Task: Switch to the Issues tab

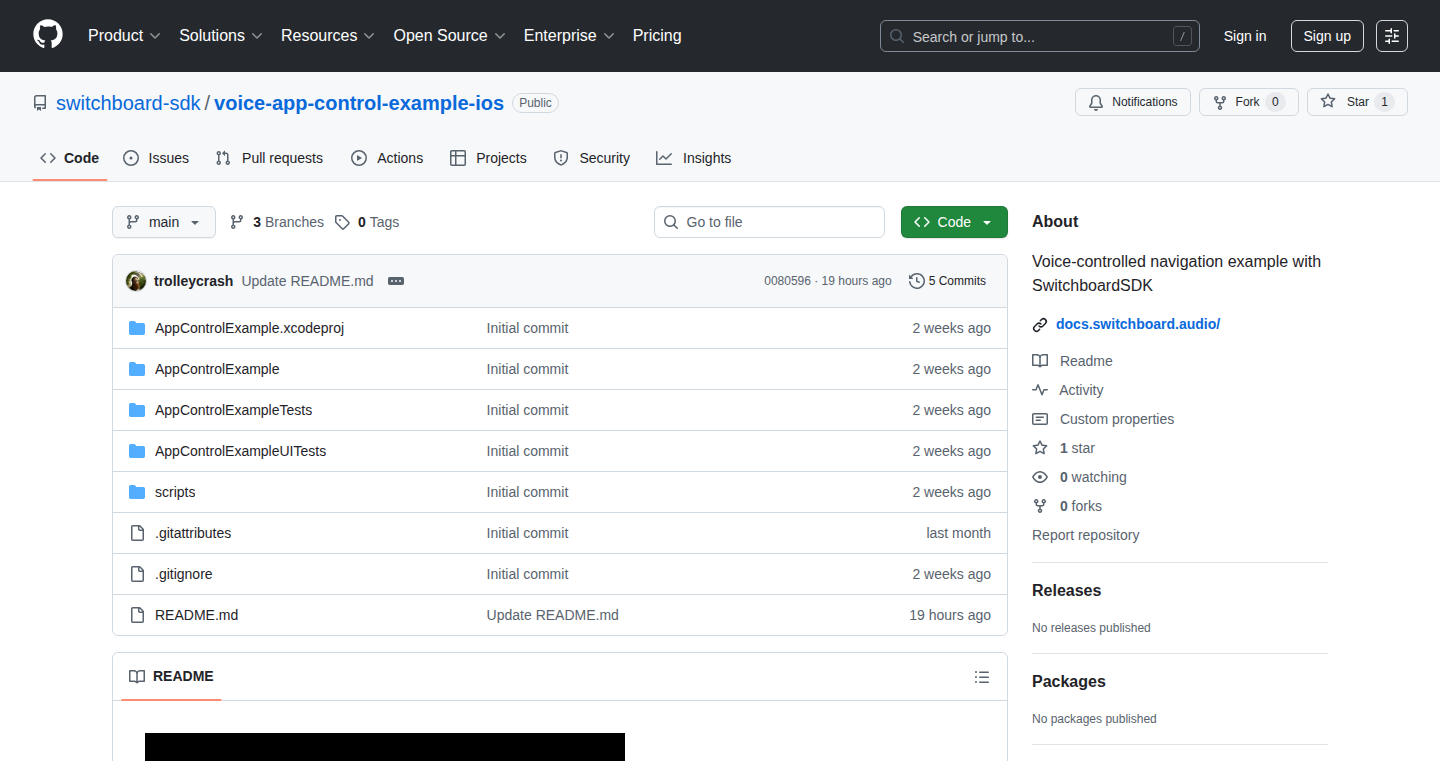Action: coord(156,158)
